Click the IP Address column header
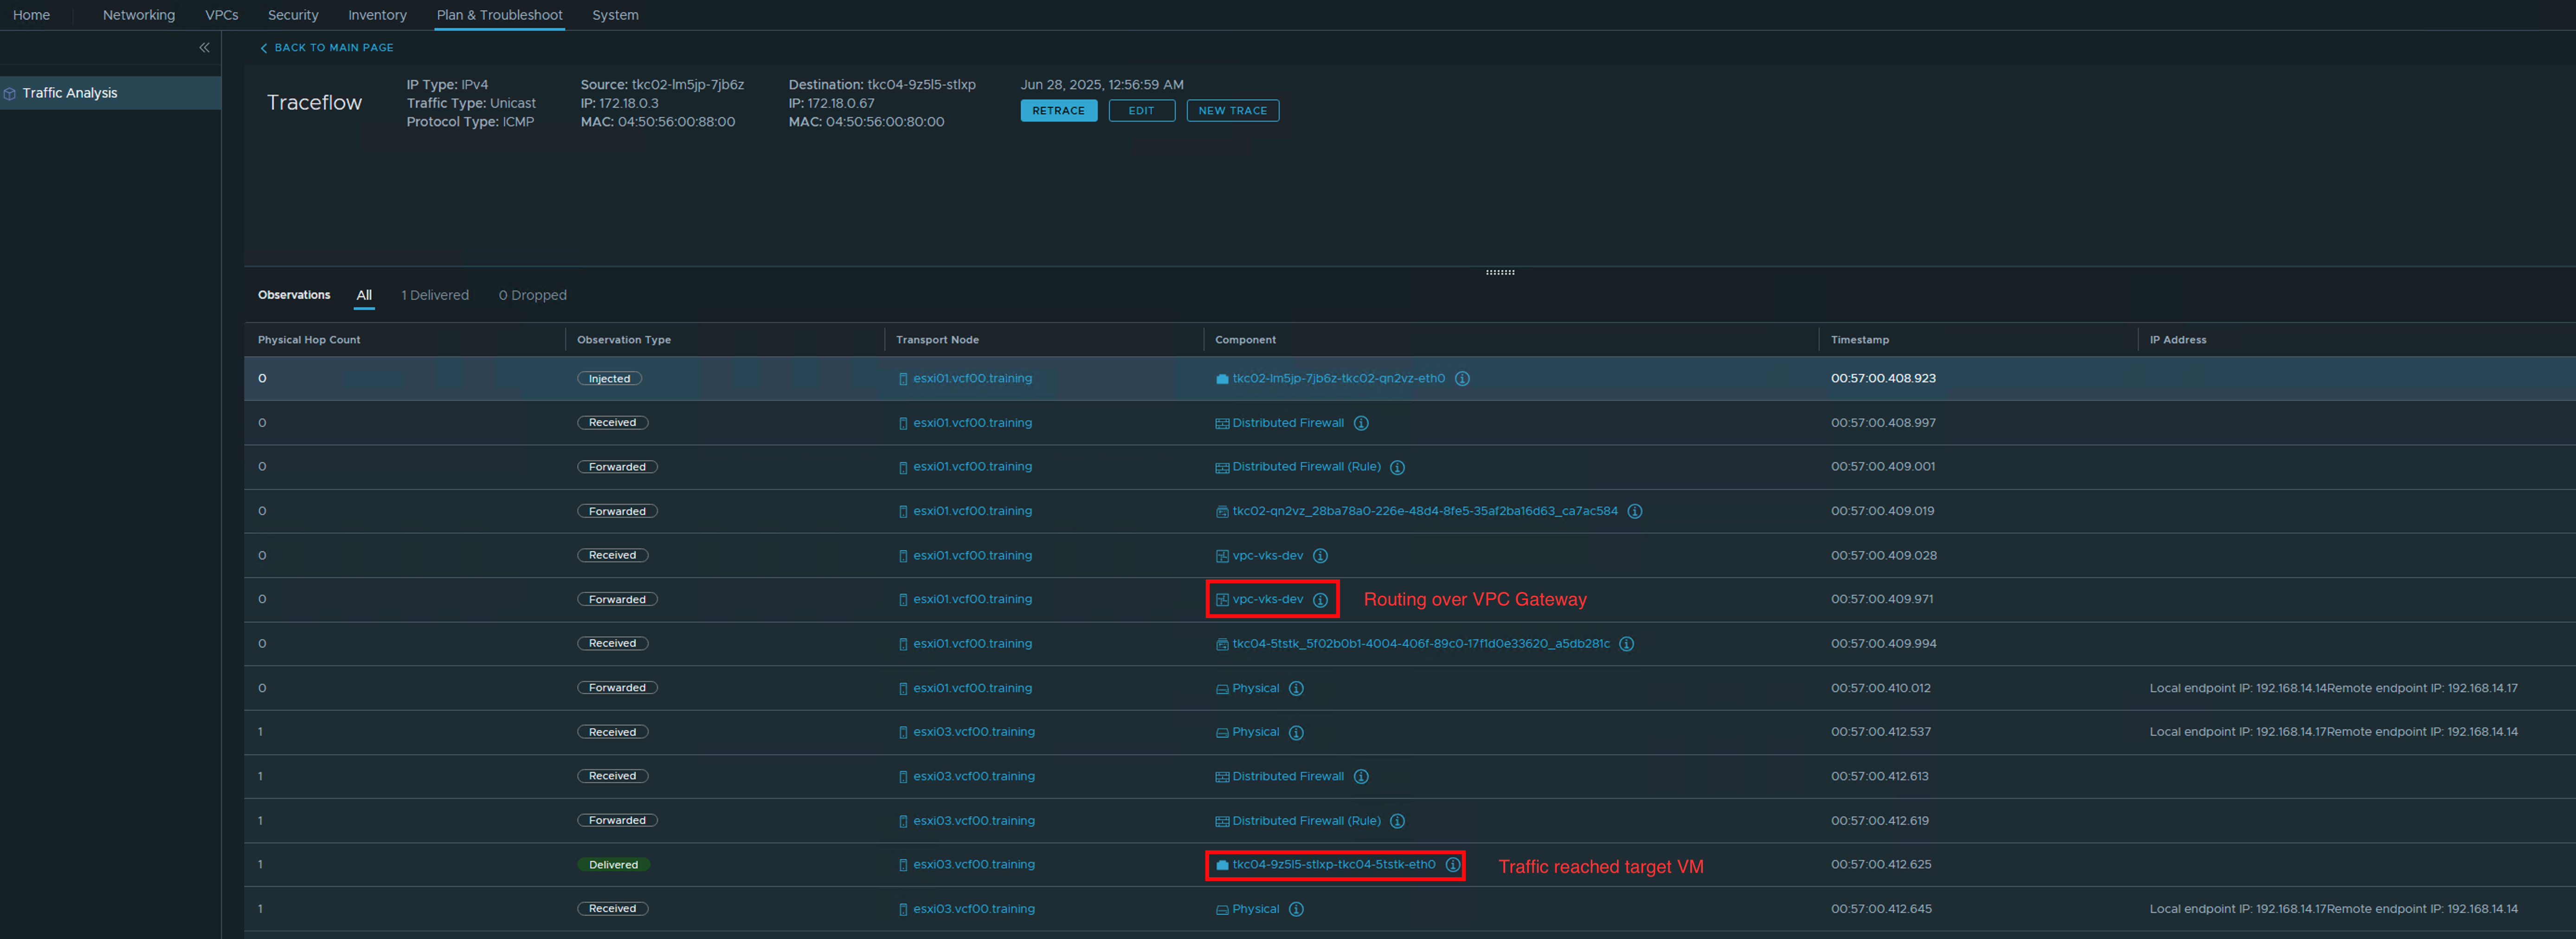 click(2178, 340)
